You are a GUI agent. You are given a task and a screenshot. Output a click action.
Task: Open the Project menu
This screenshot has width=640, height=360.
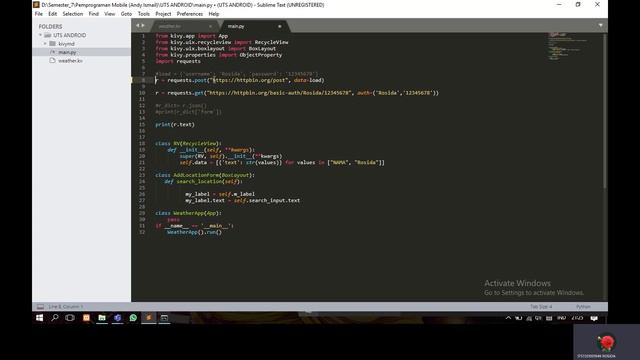(163, 14)
